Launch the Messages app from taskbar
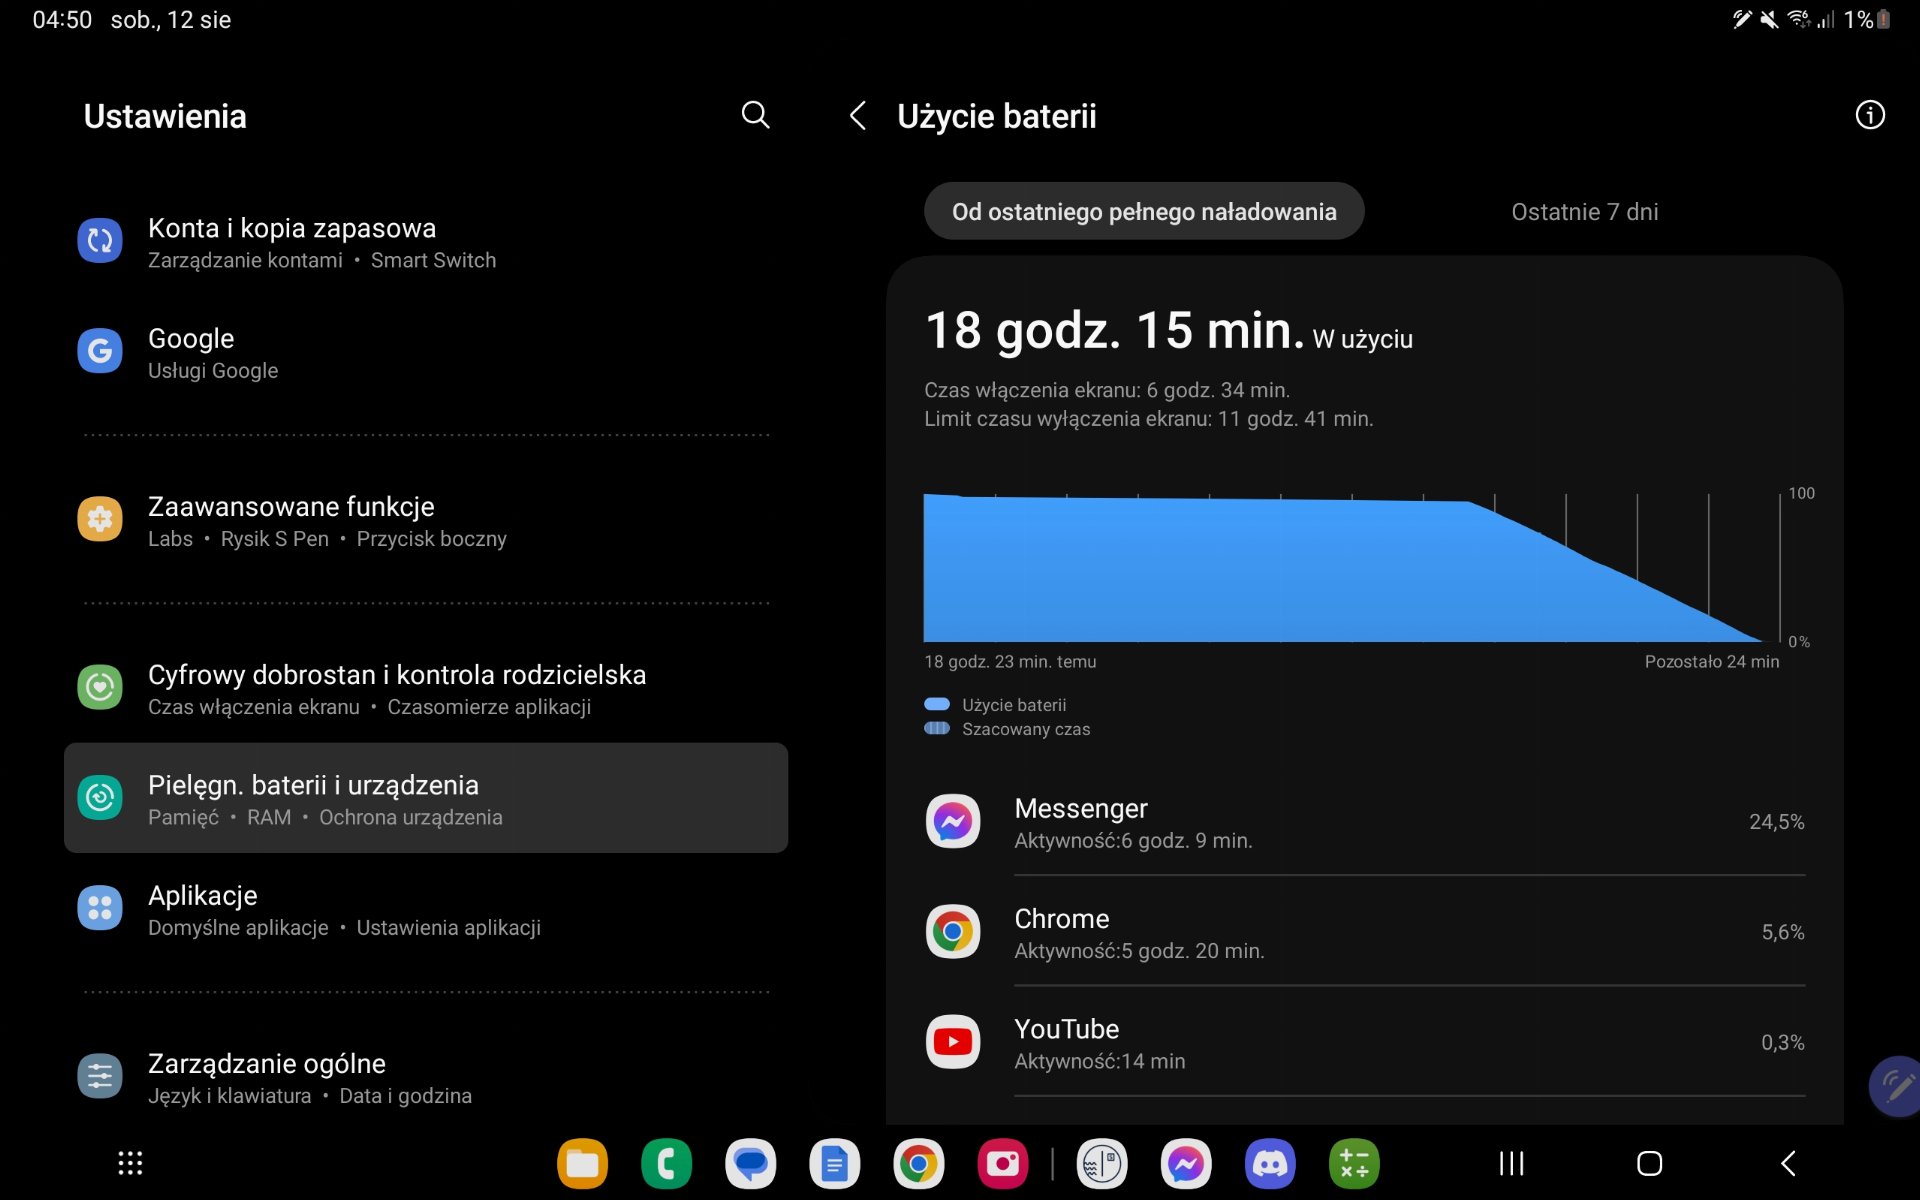The image size is (1920, 1200). 751,1164
